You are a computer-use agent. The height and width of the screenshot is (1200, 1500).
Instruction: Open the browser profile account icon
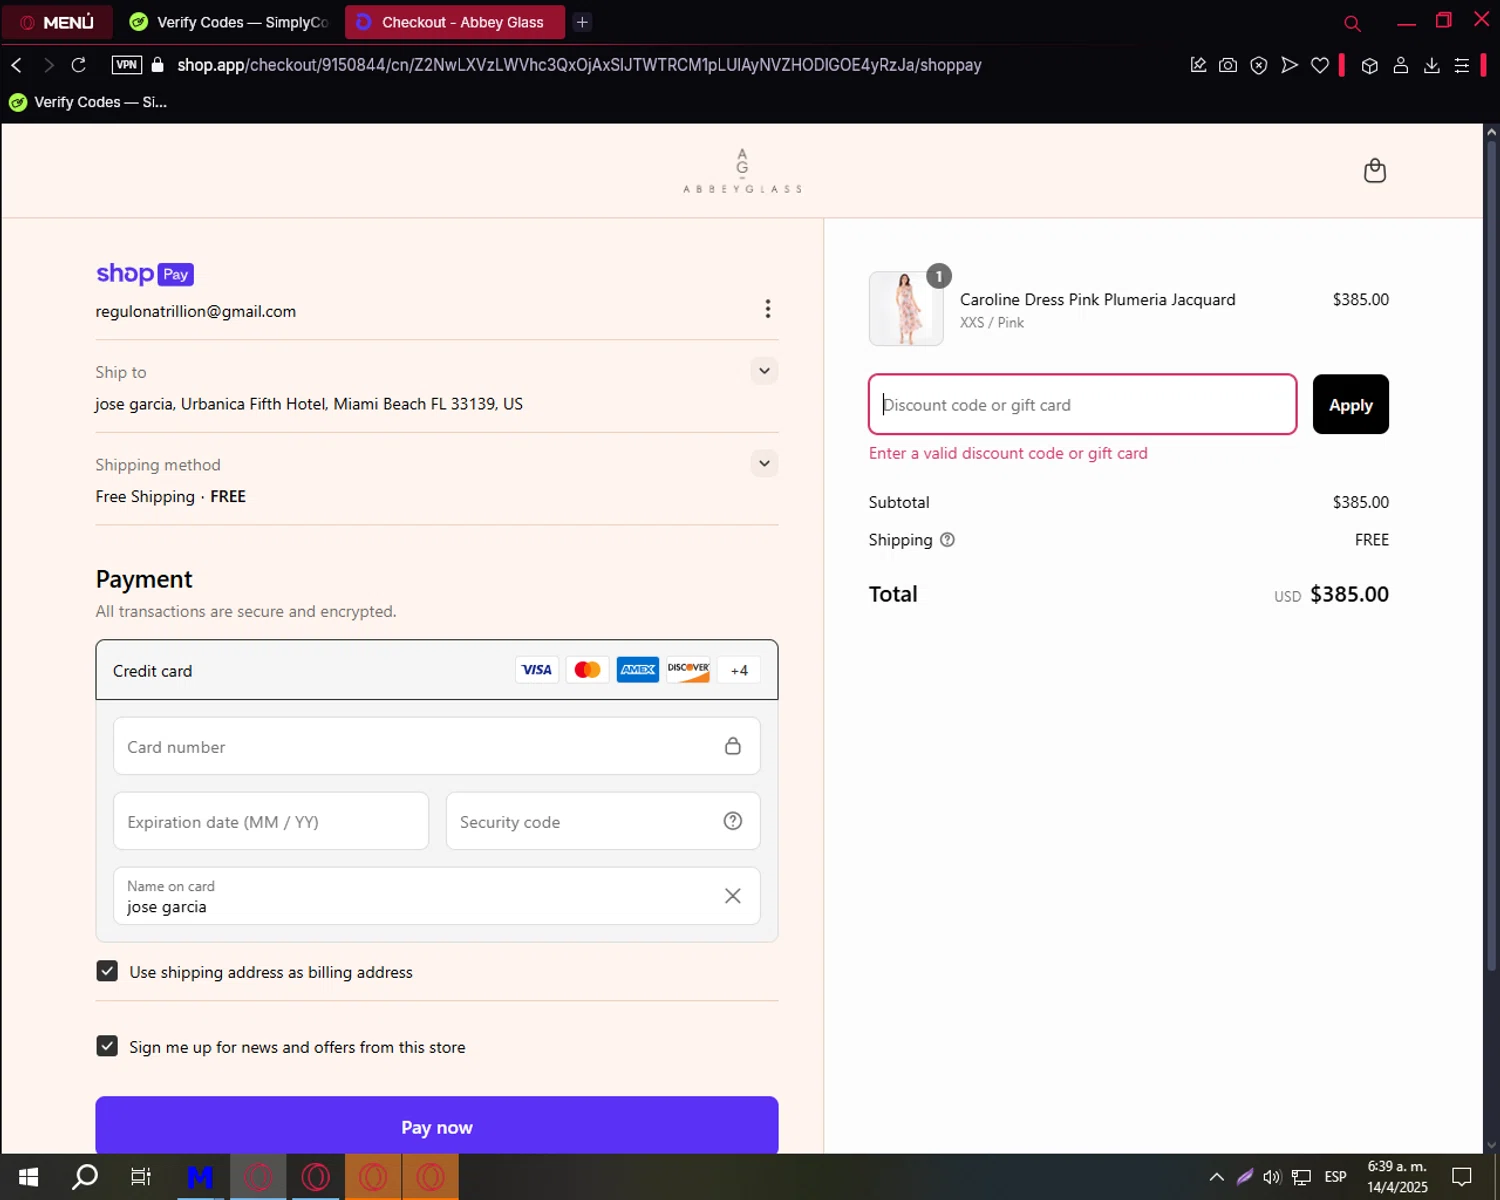tap(1401, 65)
